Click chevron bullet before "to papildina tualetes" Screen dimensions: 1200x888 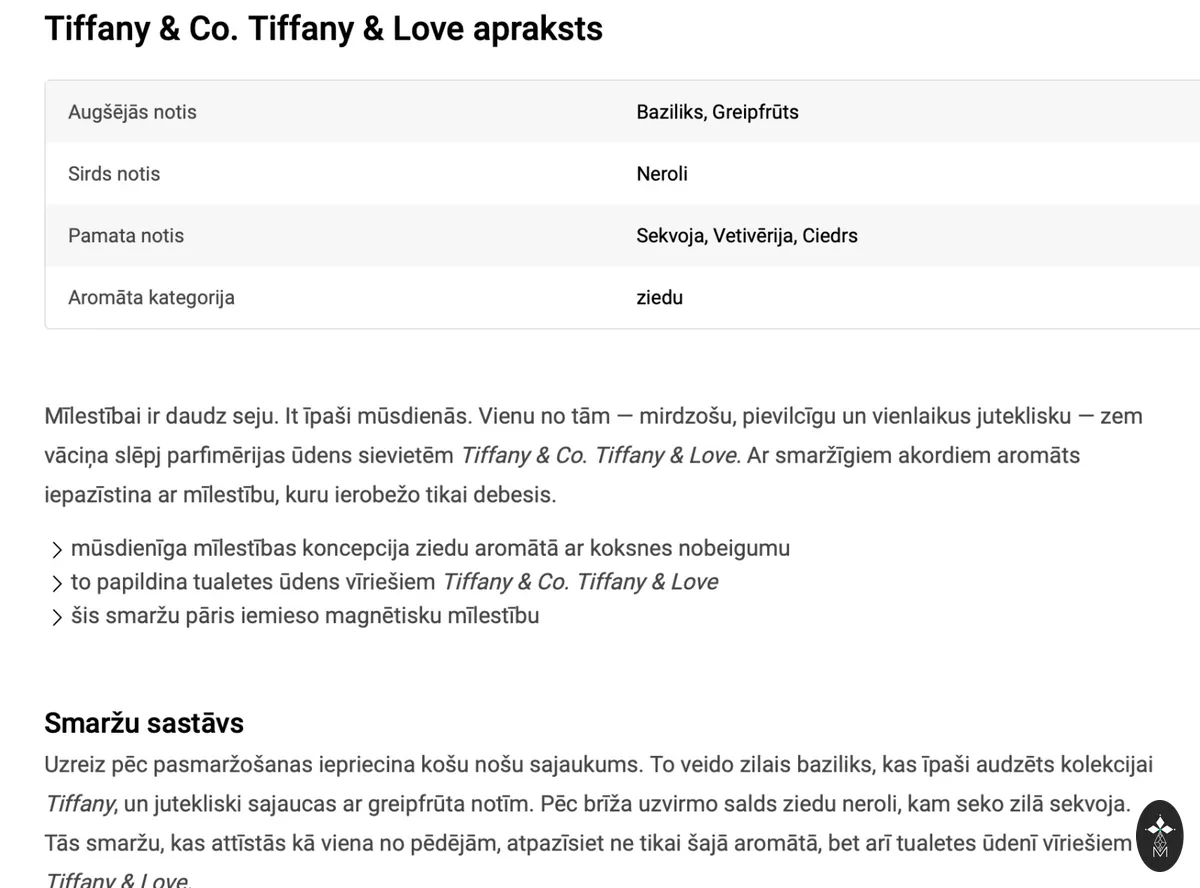click(x=56, y=583)
